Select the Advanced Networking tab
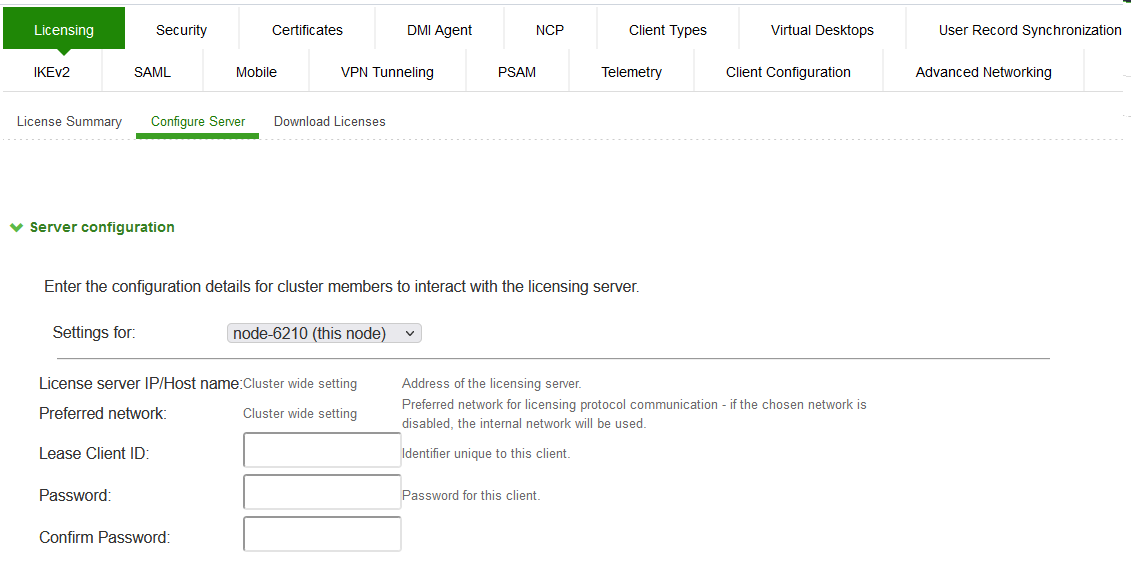1131x565 pixels. coord(983,72)
